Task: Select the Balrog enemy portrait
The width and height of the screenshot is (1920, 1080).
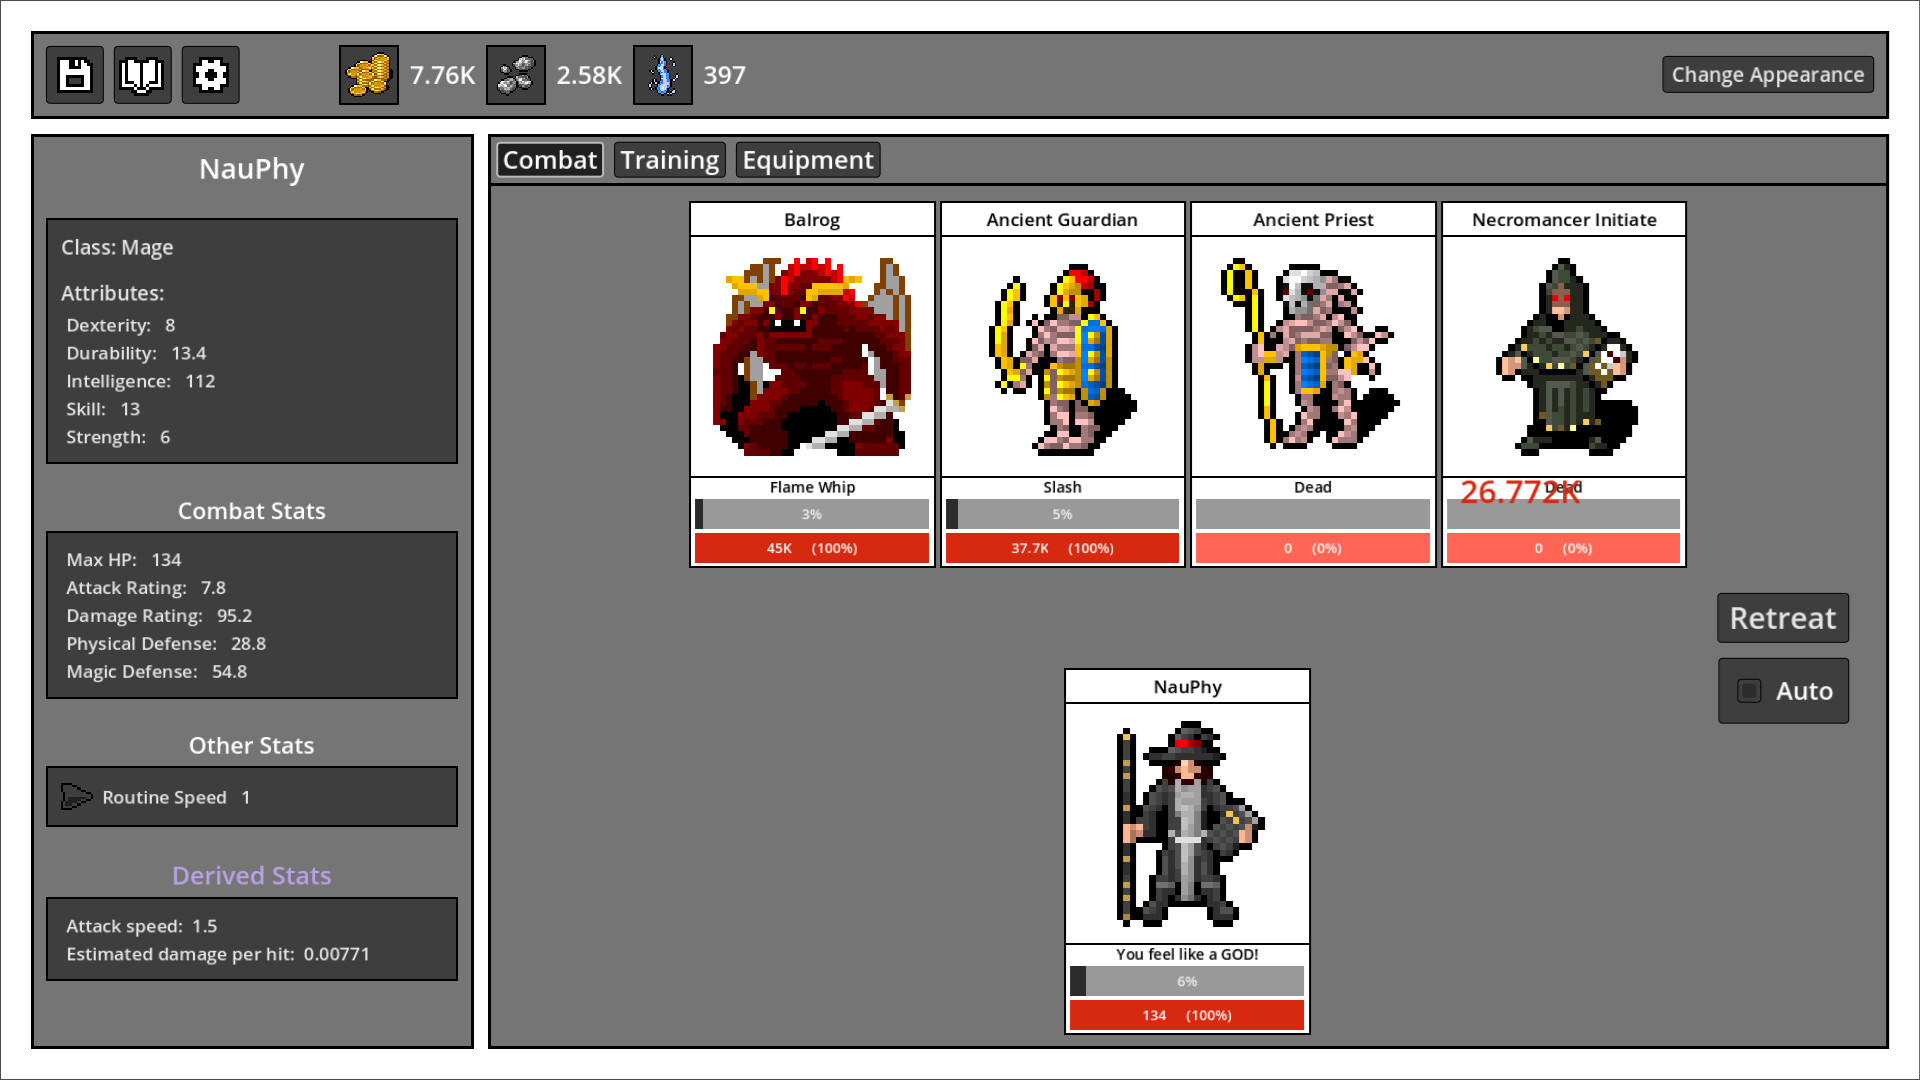Action: [812, 355]
